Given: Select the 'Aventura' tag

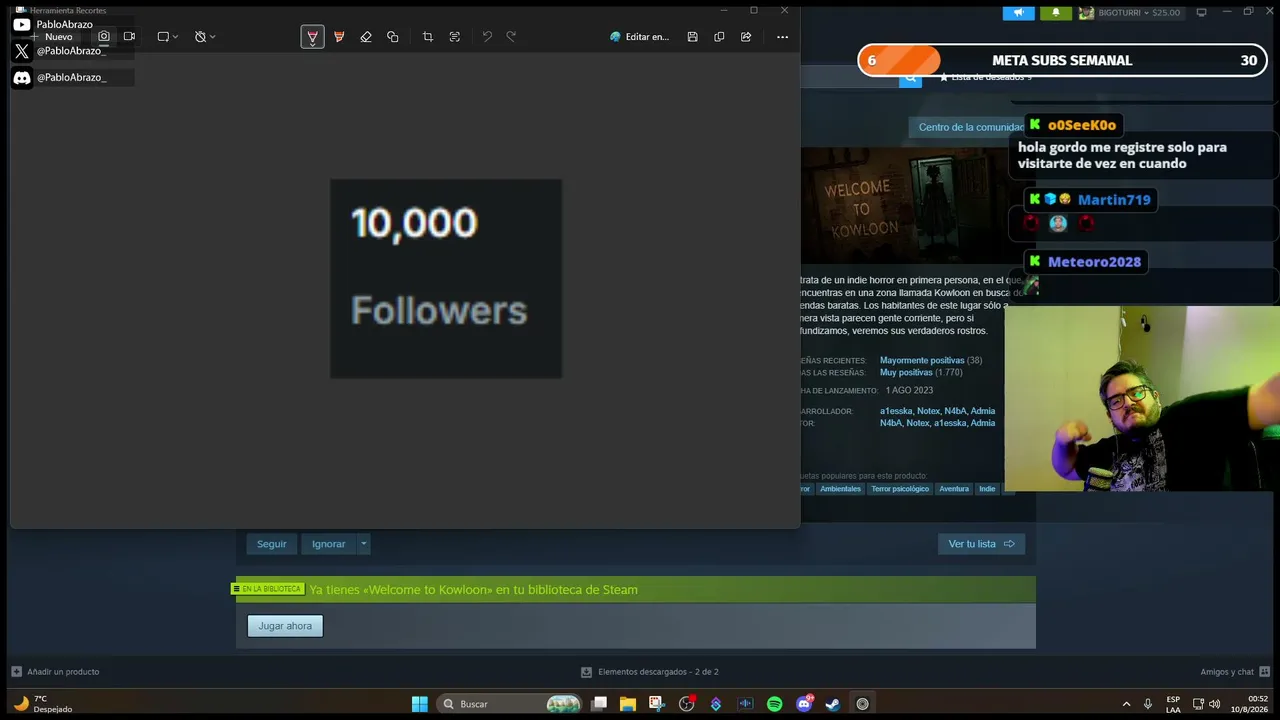Looking at the screenshot, I should 954,489.
